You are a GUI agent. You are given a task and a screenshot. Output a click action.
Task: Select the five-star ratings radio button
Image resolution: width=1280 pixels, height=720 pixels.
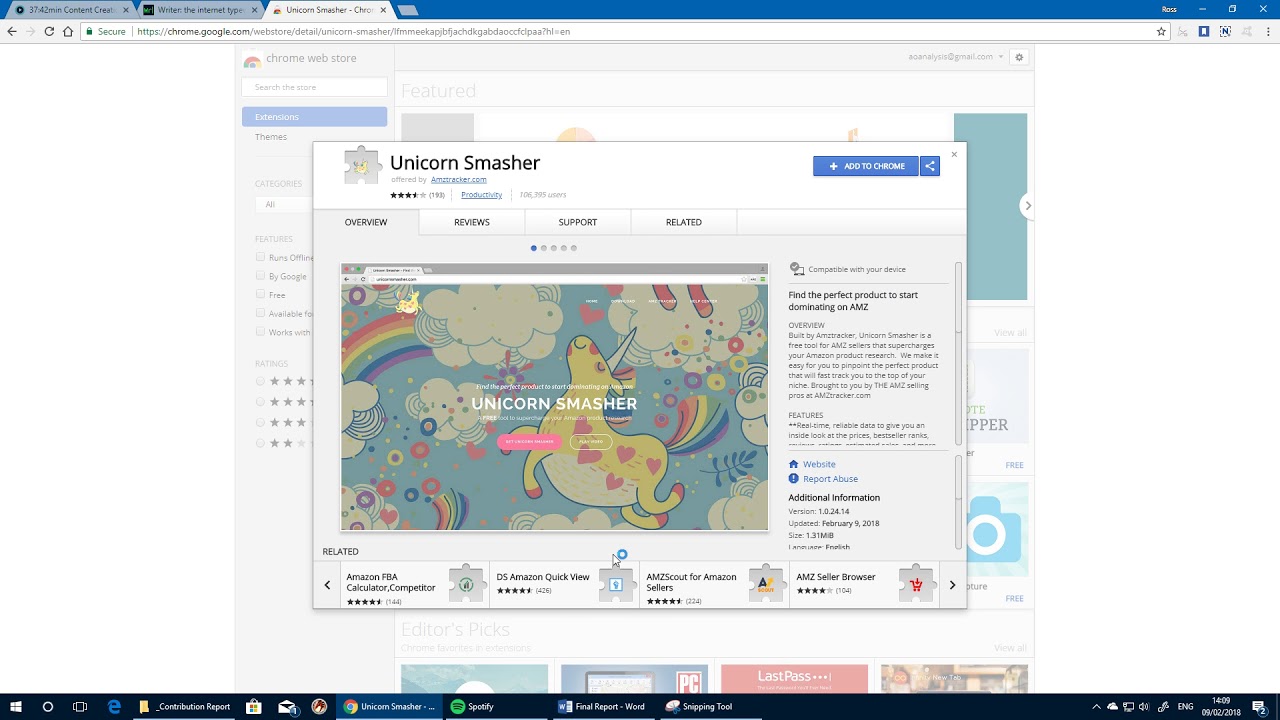pyautogui.click(x=261, y=381)
